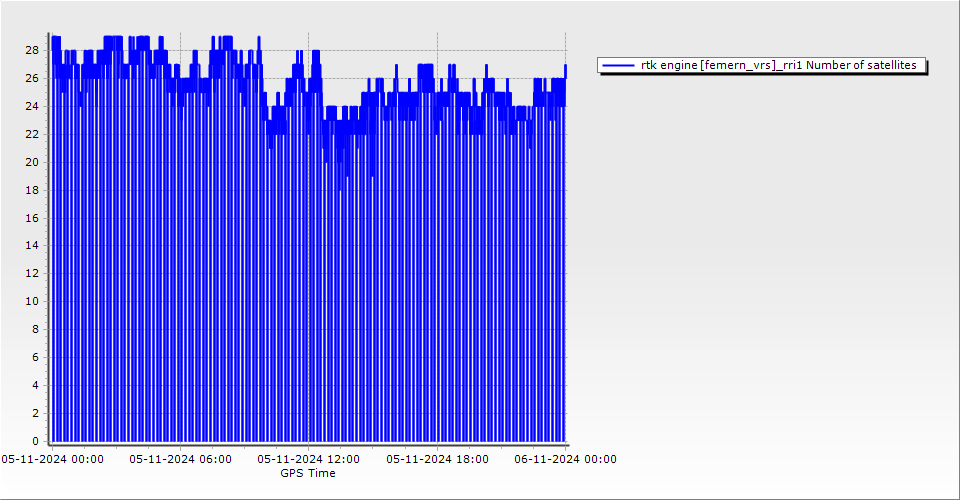Click the y-axis value 26
The image size is (960, 500).
click(32, 78)
